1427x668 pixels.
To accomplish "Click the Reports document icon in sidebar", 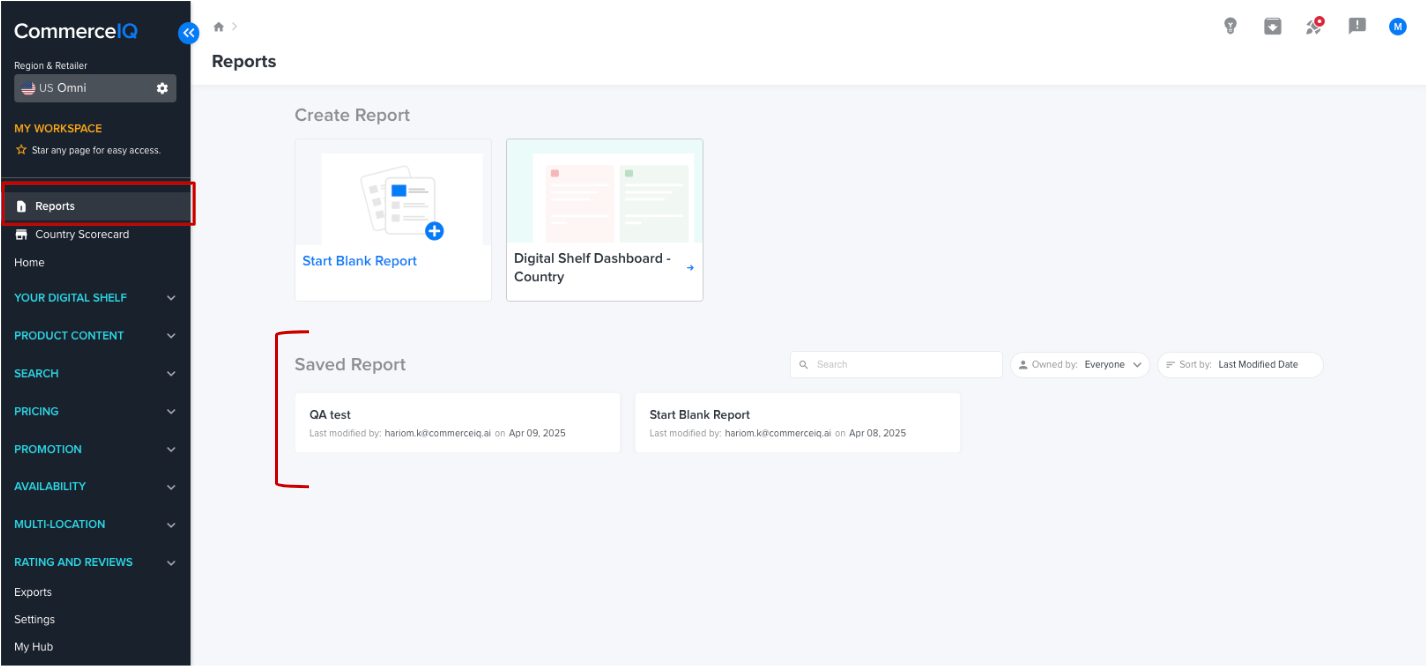I will click(x=22, y=206).
